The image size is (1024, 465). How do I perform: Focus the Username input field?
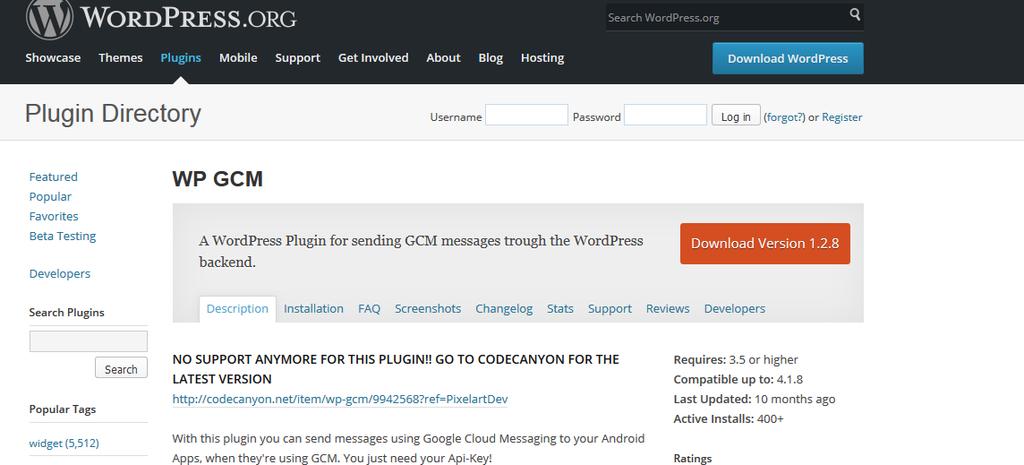(526, 115)
